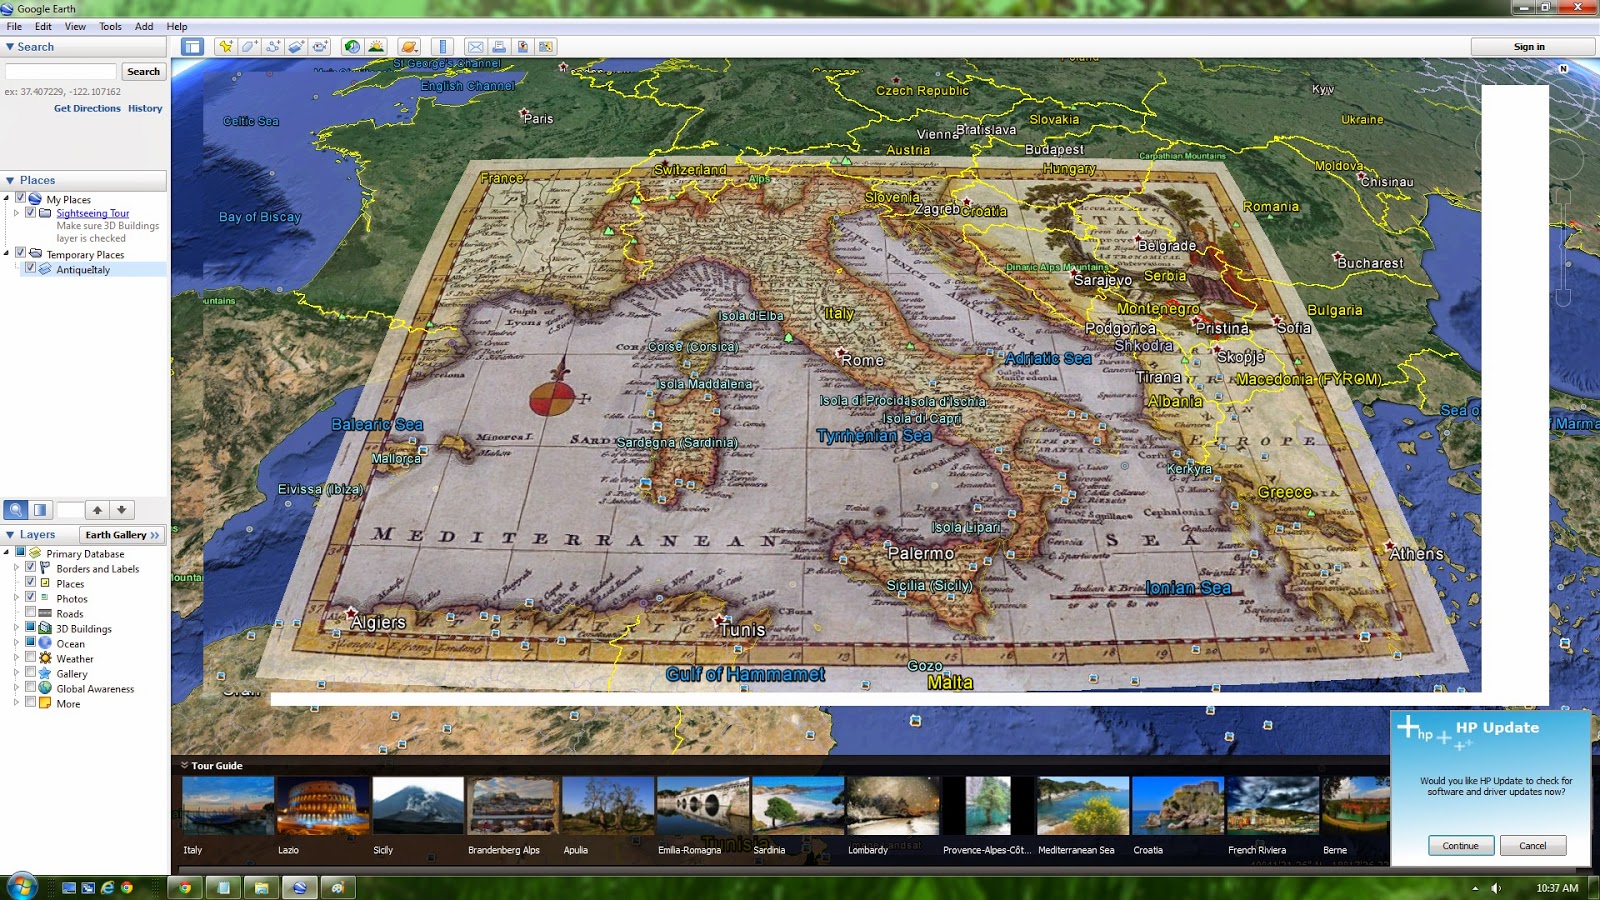
Task: Select the Add Polygon tool
Action: point(249,46)
